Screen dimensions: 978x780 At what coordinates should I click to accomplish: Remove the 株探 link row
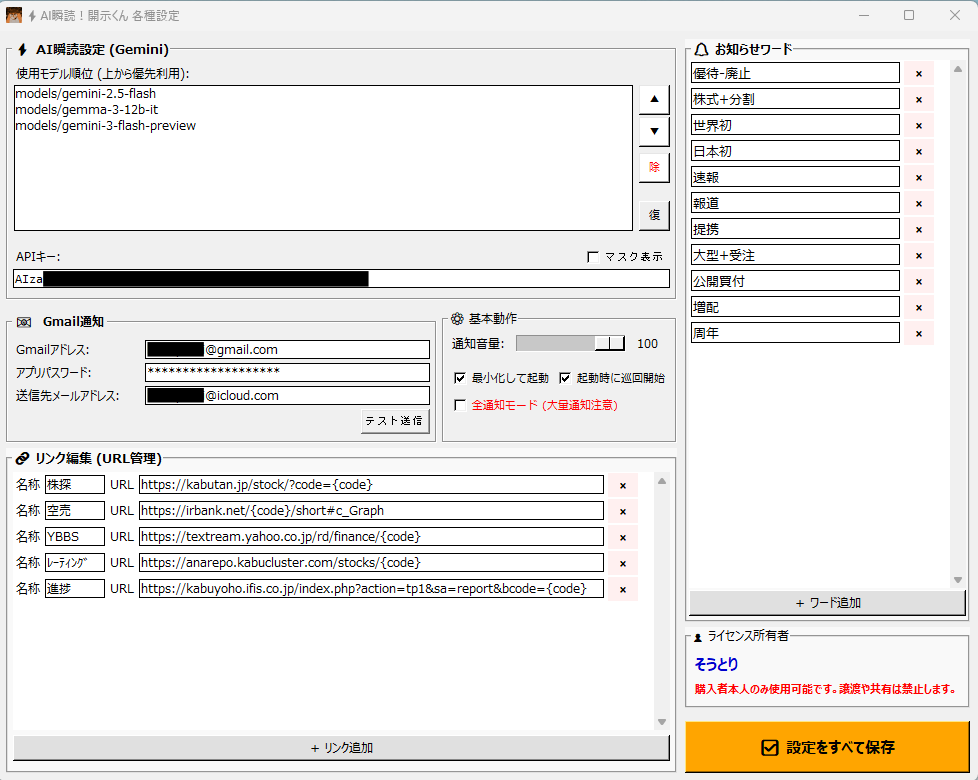pyautogui.click(x=622, y=486)
